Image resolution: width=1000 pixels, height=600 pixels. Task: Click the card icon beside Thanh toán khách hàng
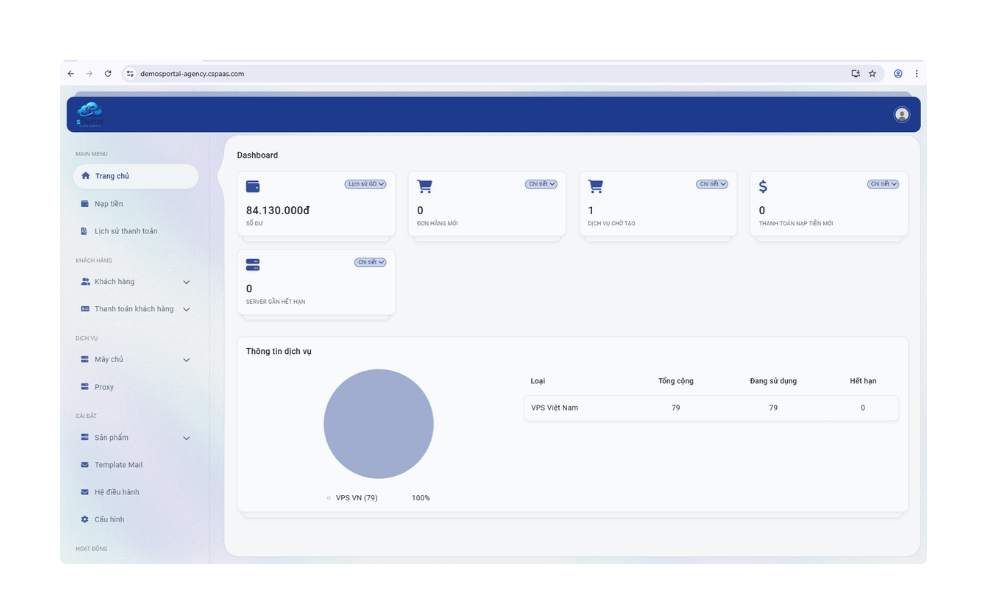click(x=85, y=309)
